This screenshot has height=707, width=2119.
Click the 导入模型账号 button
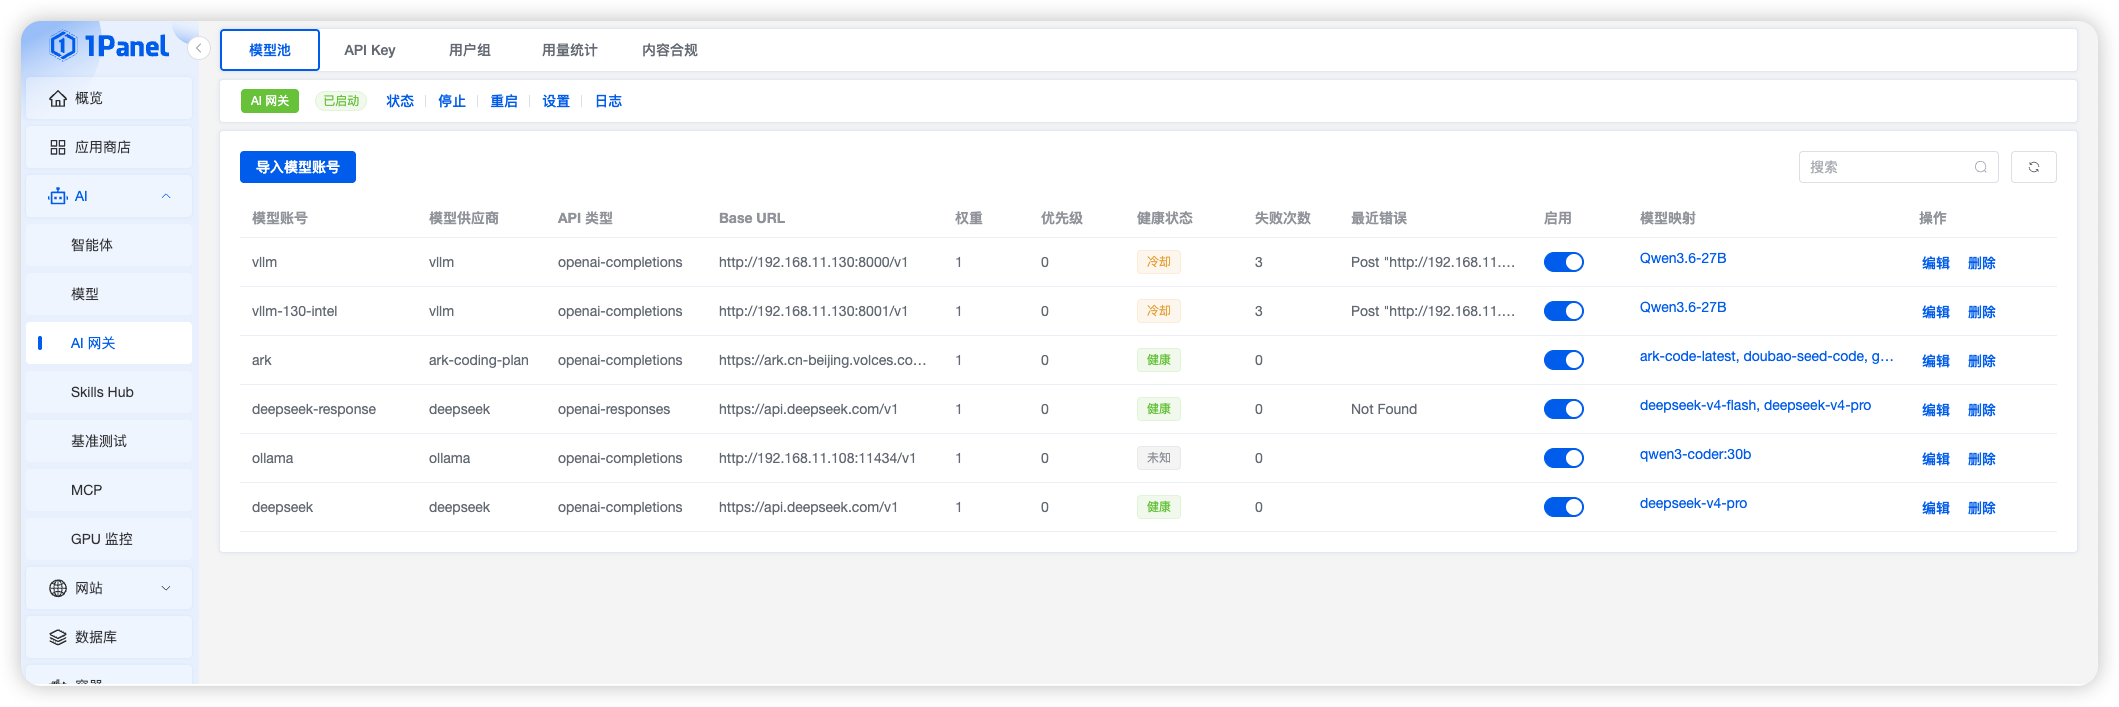(x=298, y=167)
